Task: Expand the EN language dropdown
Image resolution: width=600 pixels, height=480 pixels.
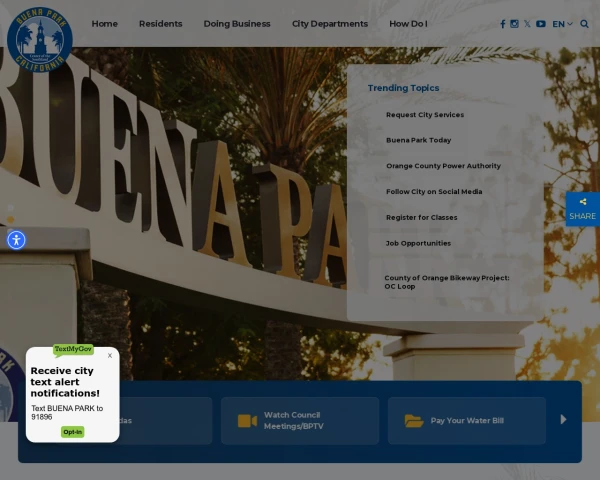Action: tap(562, 24)
